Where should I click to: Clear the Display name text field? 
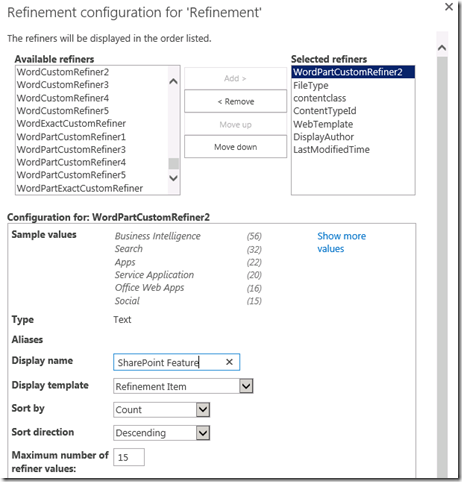click(229, 362)
